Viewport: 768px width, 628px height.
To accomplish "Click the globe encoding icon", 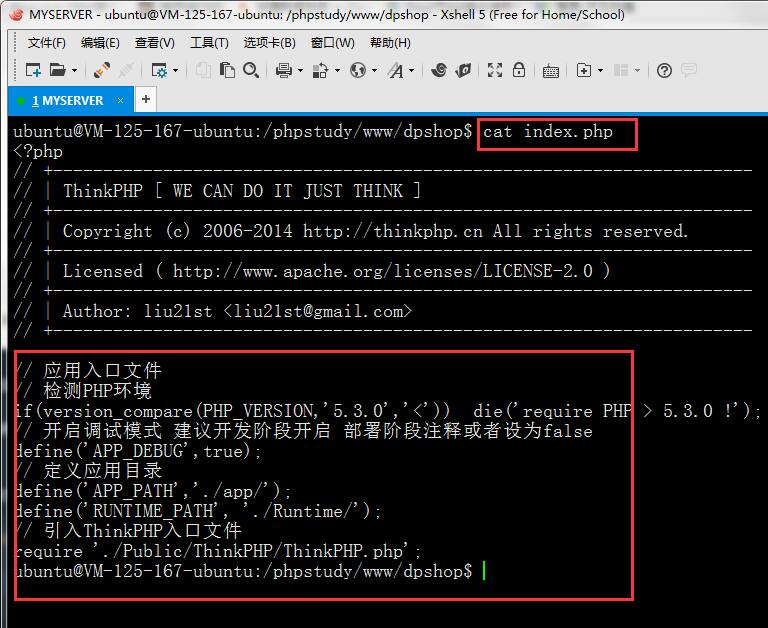I will (358, 71).
